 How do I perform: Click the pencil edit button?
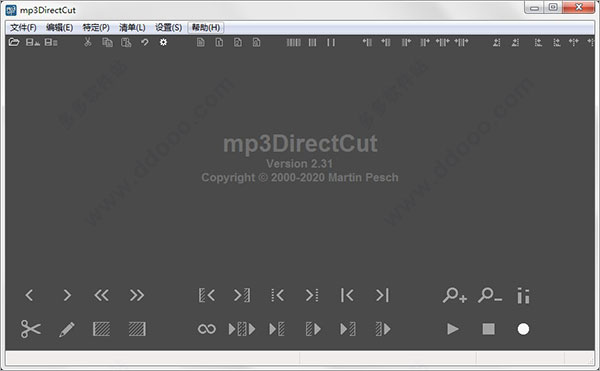67,329
